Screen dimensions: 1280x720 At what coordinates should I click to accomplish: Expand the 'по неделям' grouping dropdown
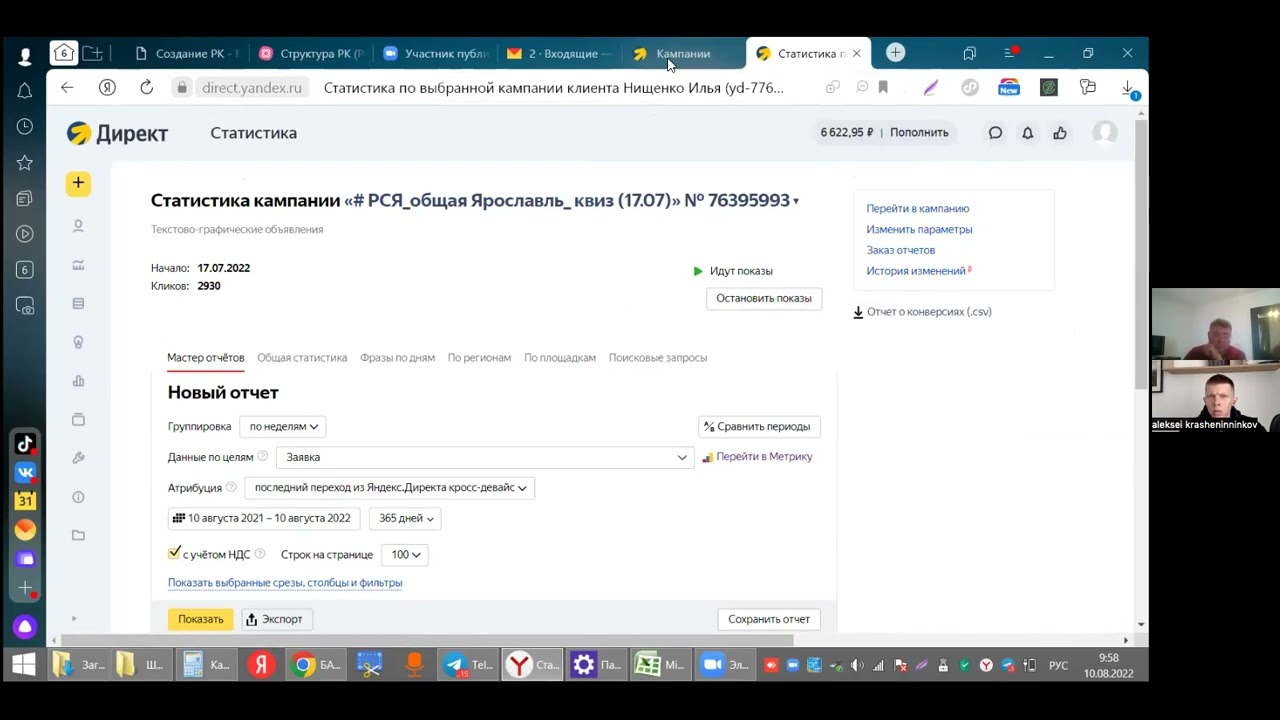point(283,426)
